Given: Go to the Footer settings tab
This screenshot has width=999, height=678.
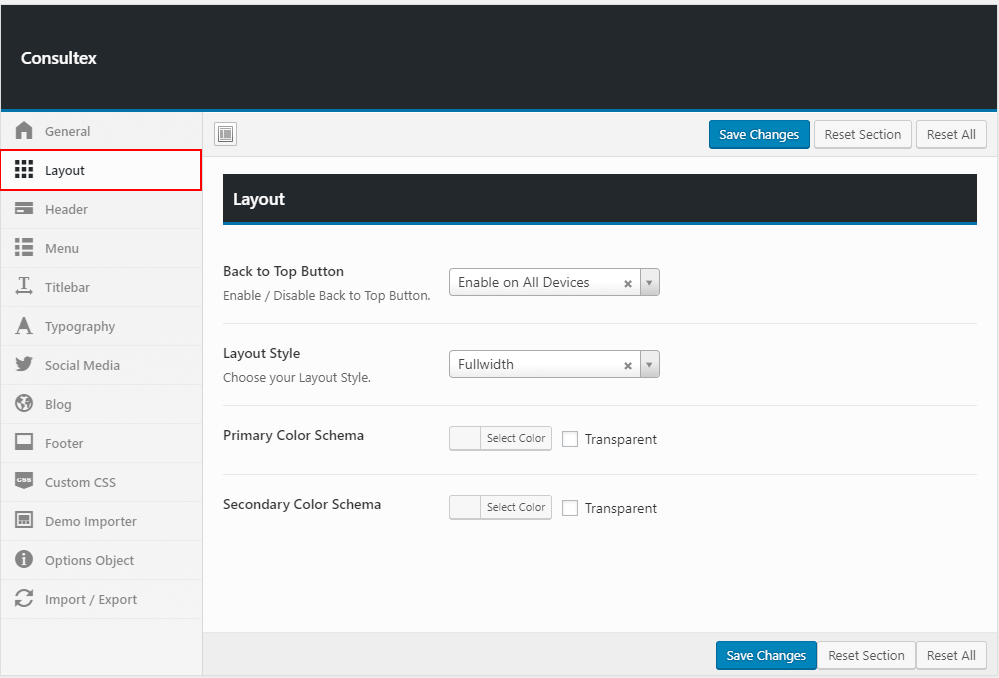Looking at the screenshot, I should [x=64, y=443].
